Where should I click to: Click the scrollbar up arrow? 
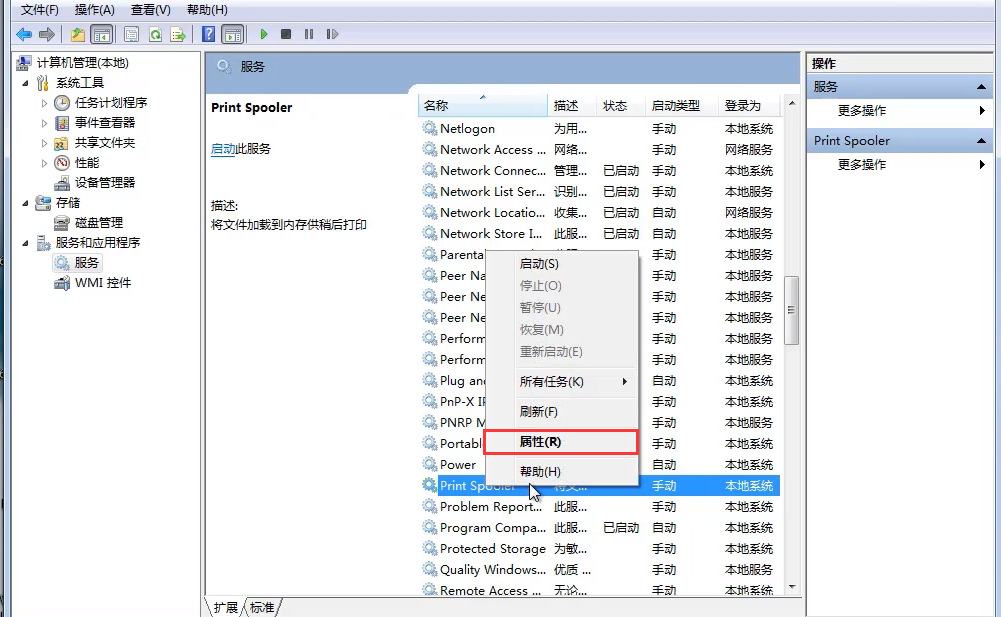coord(792,103)
